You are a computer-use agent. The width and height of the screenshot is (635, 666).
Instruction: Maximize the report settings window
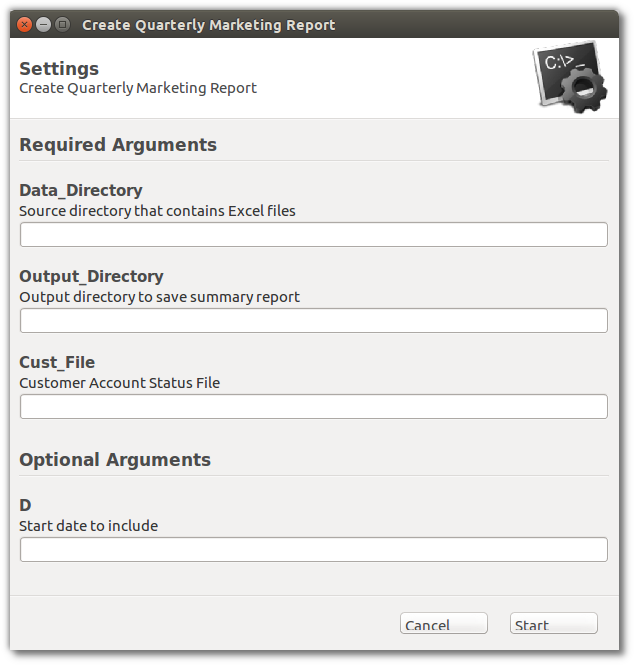62,25
